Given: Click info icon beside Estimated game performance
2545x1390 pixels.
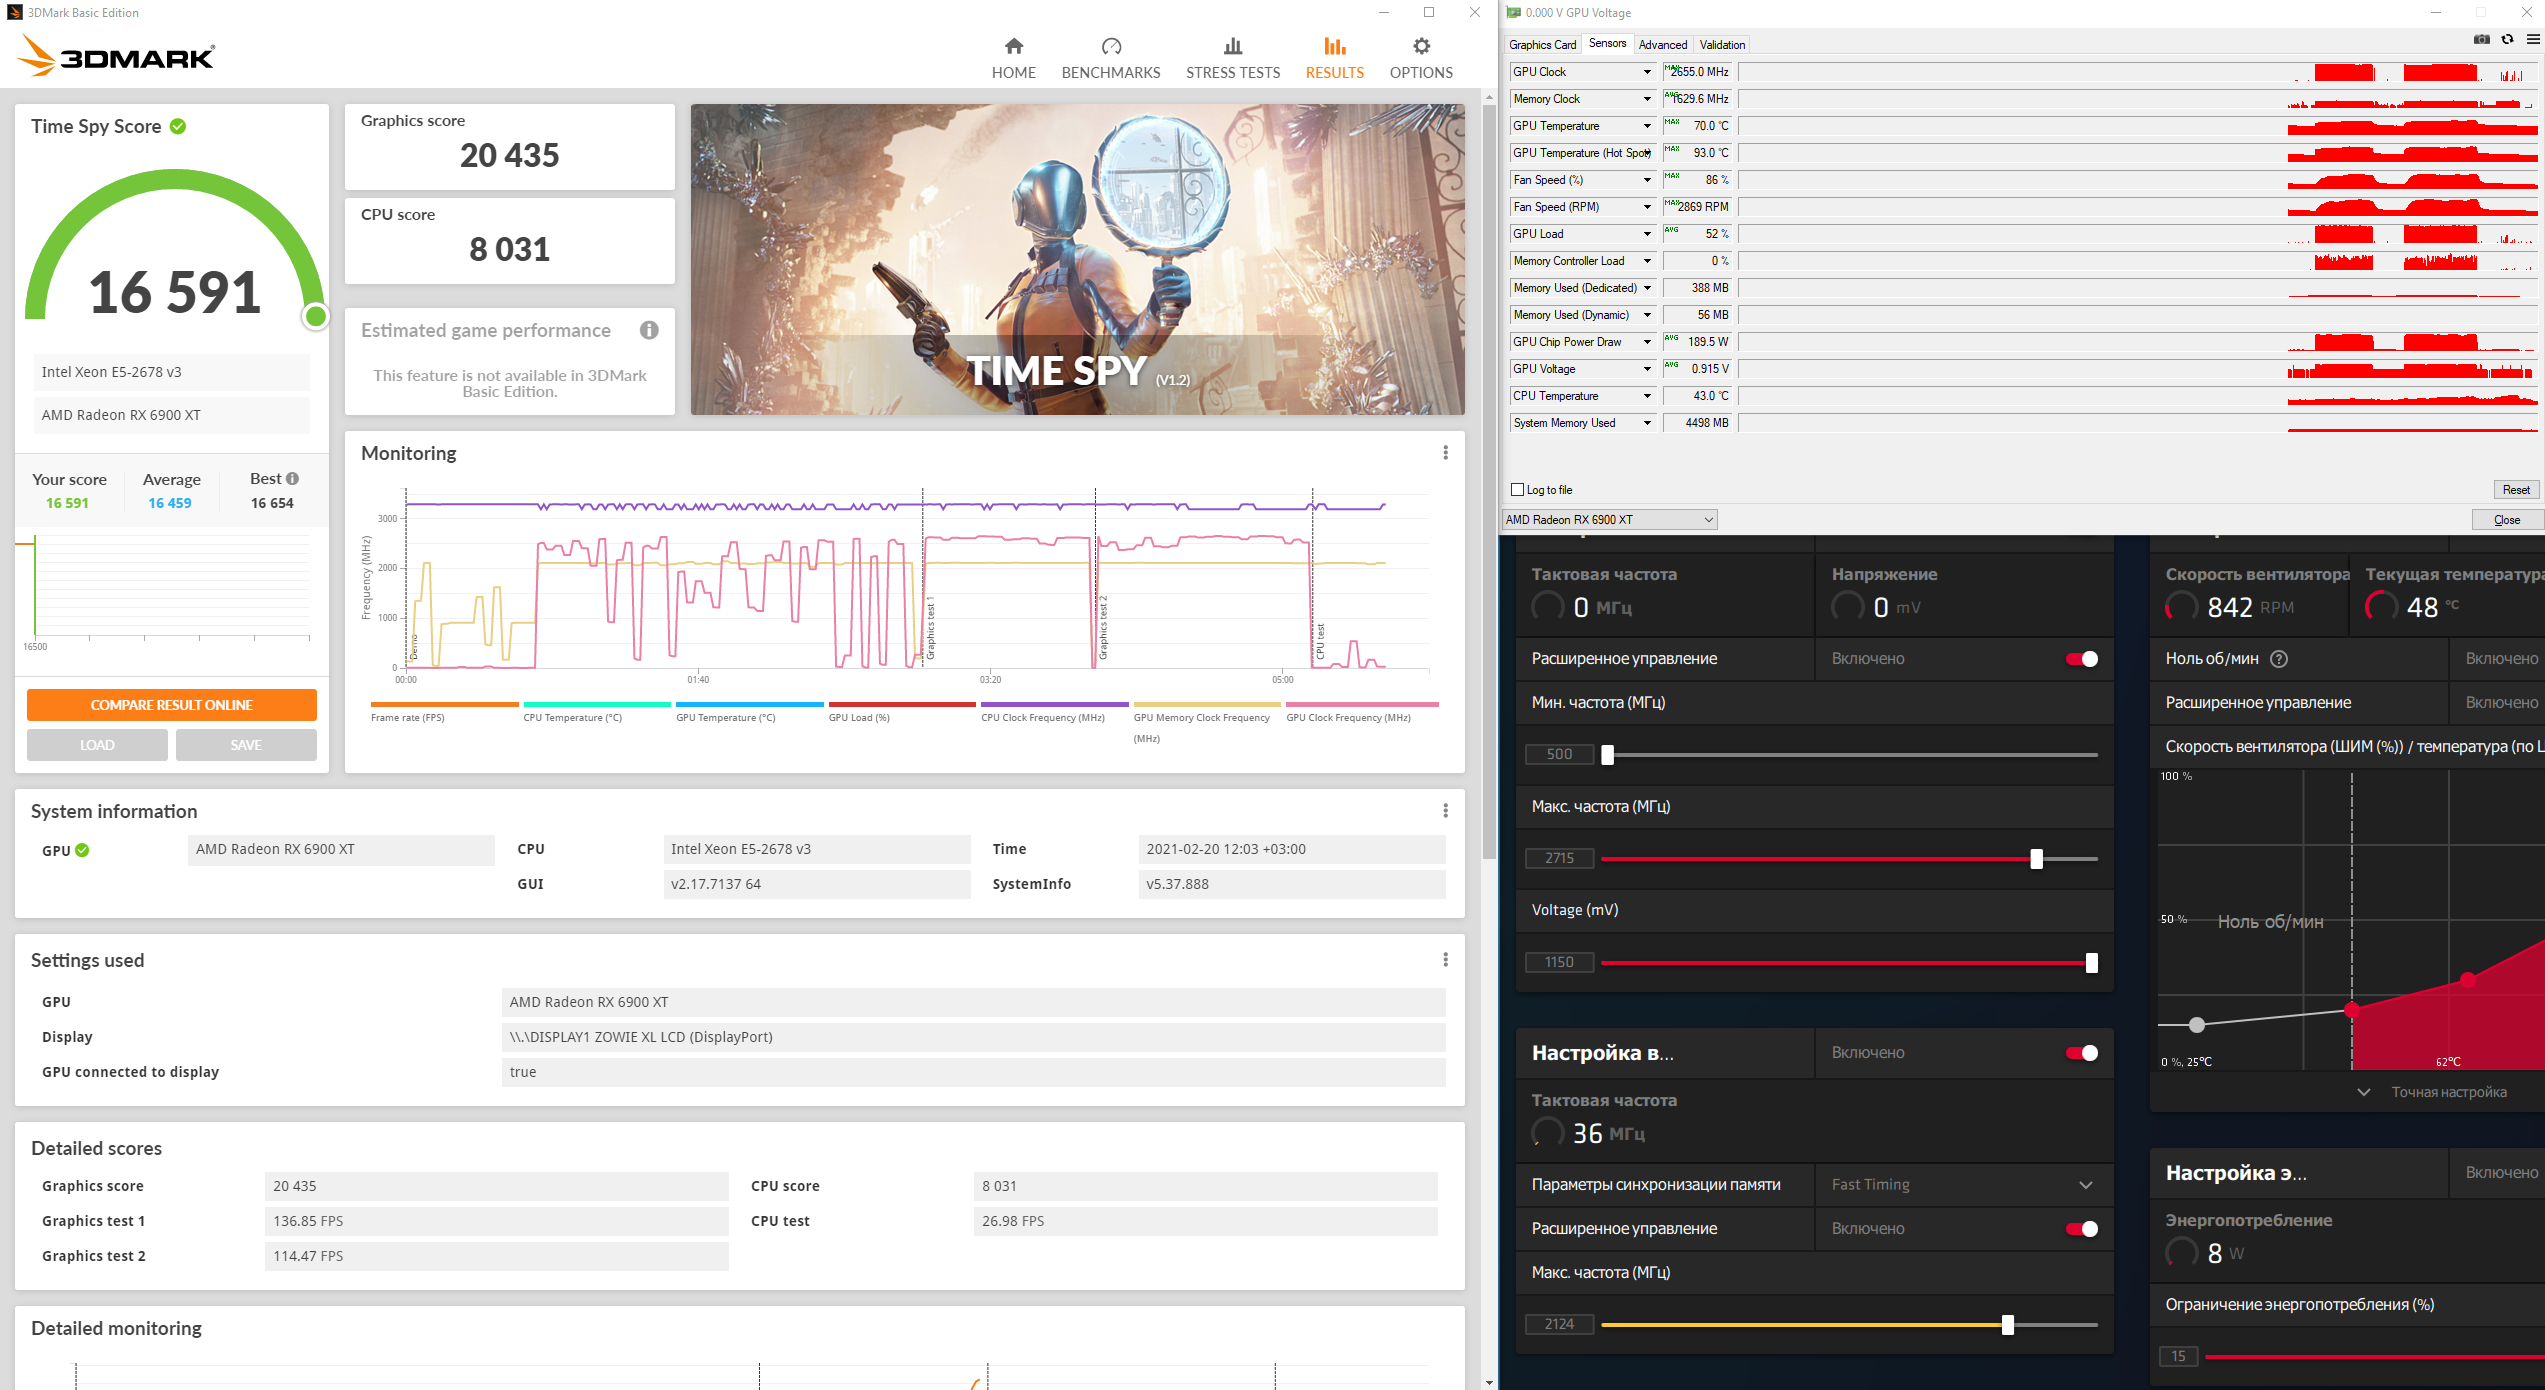Looking at the screenshot, I should [x=649, y=330].
